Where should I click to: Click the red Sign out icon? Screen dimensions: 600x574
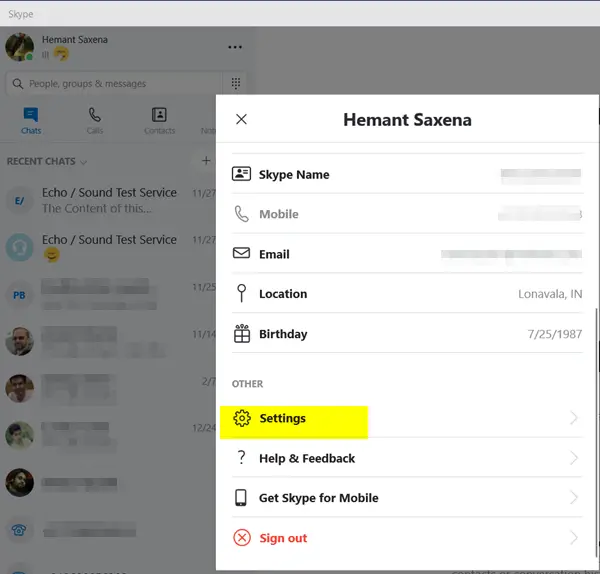(242, 538)
